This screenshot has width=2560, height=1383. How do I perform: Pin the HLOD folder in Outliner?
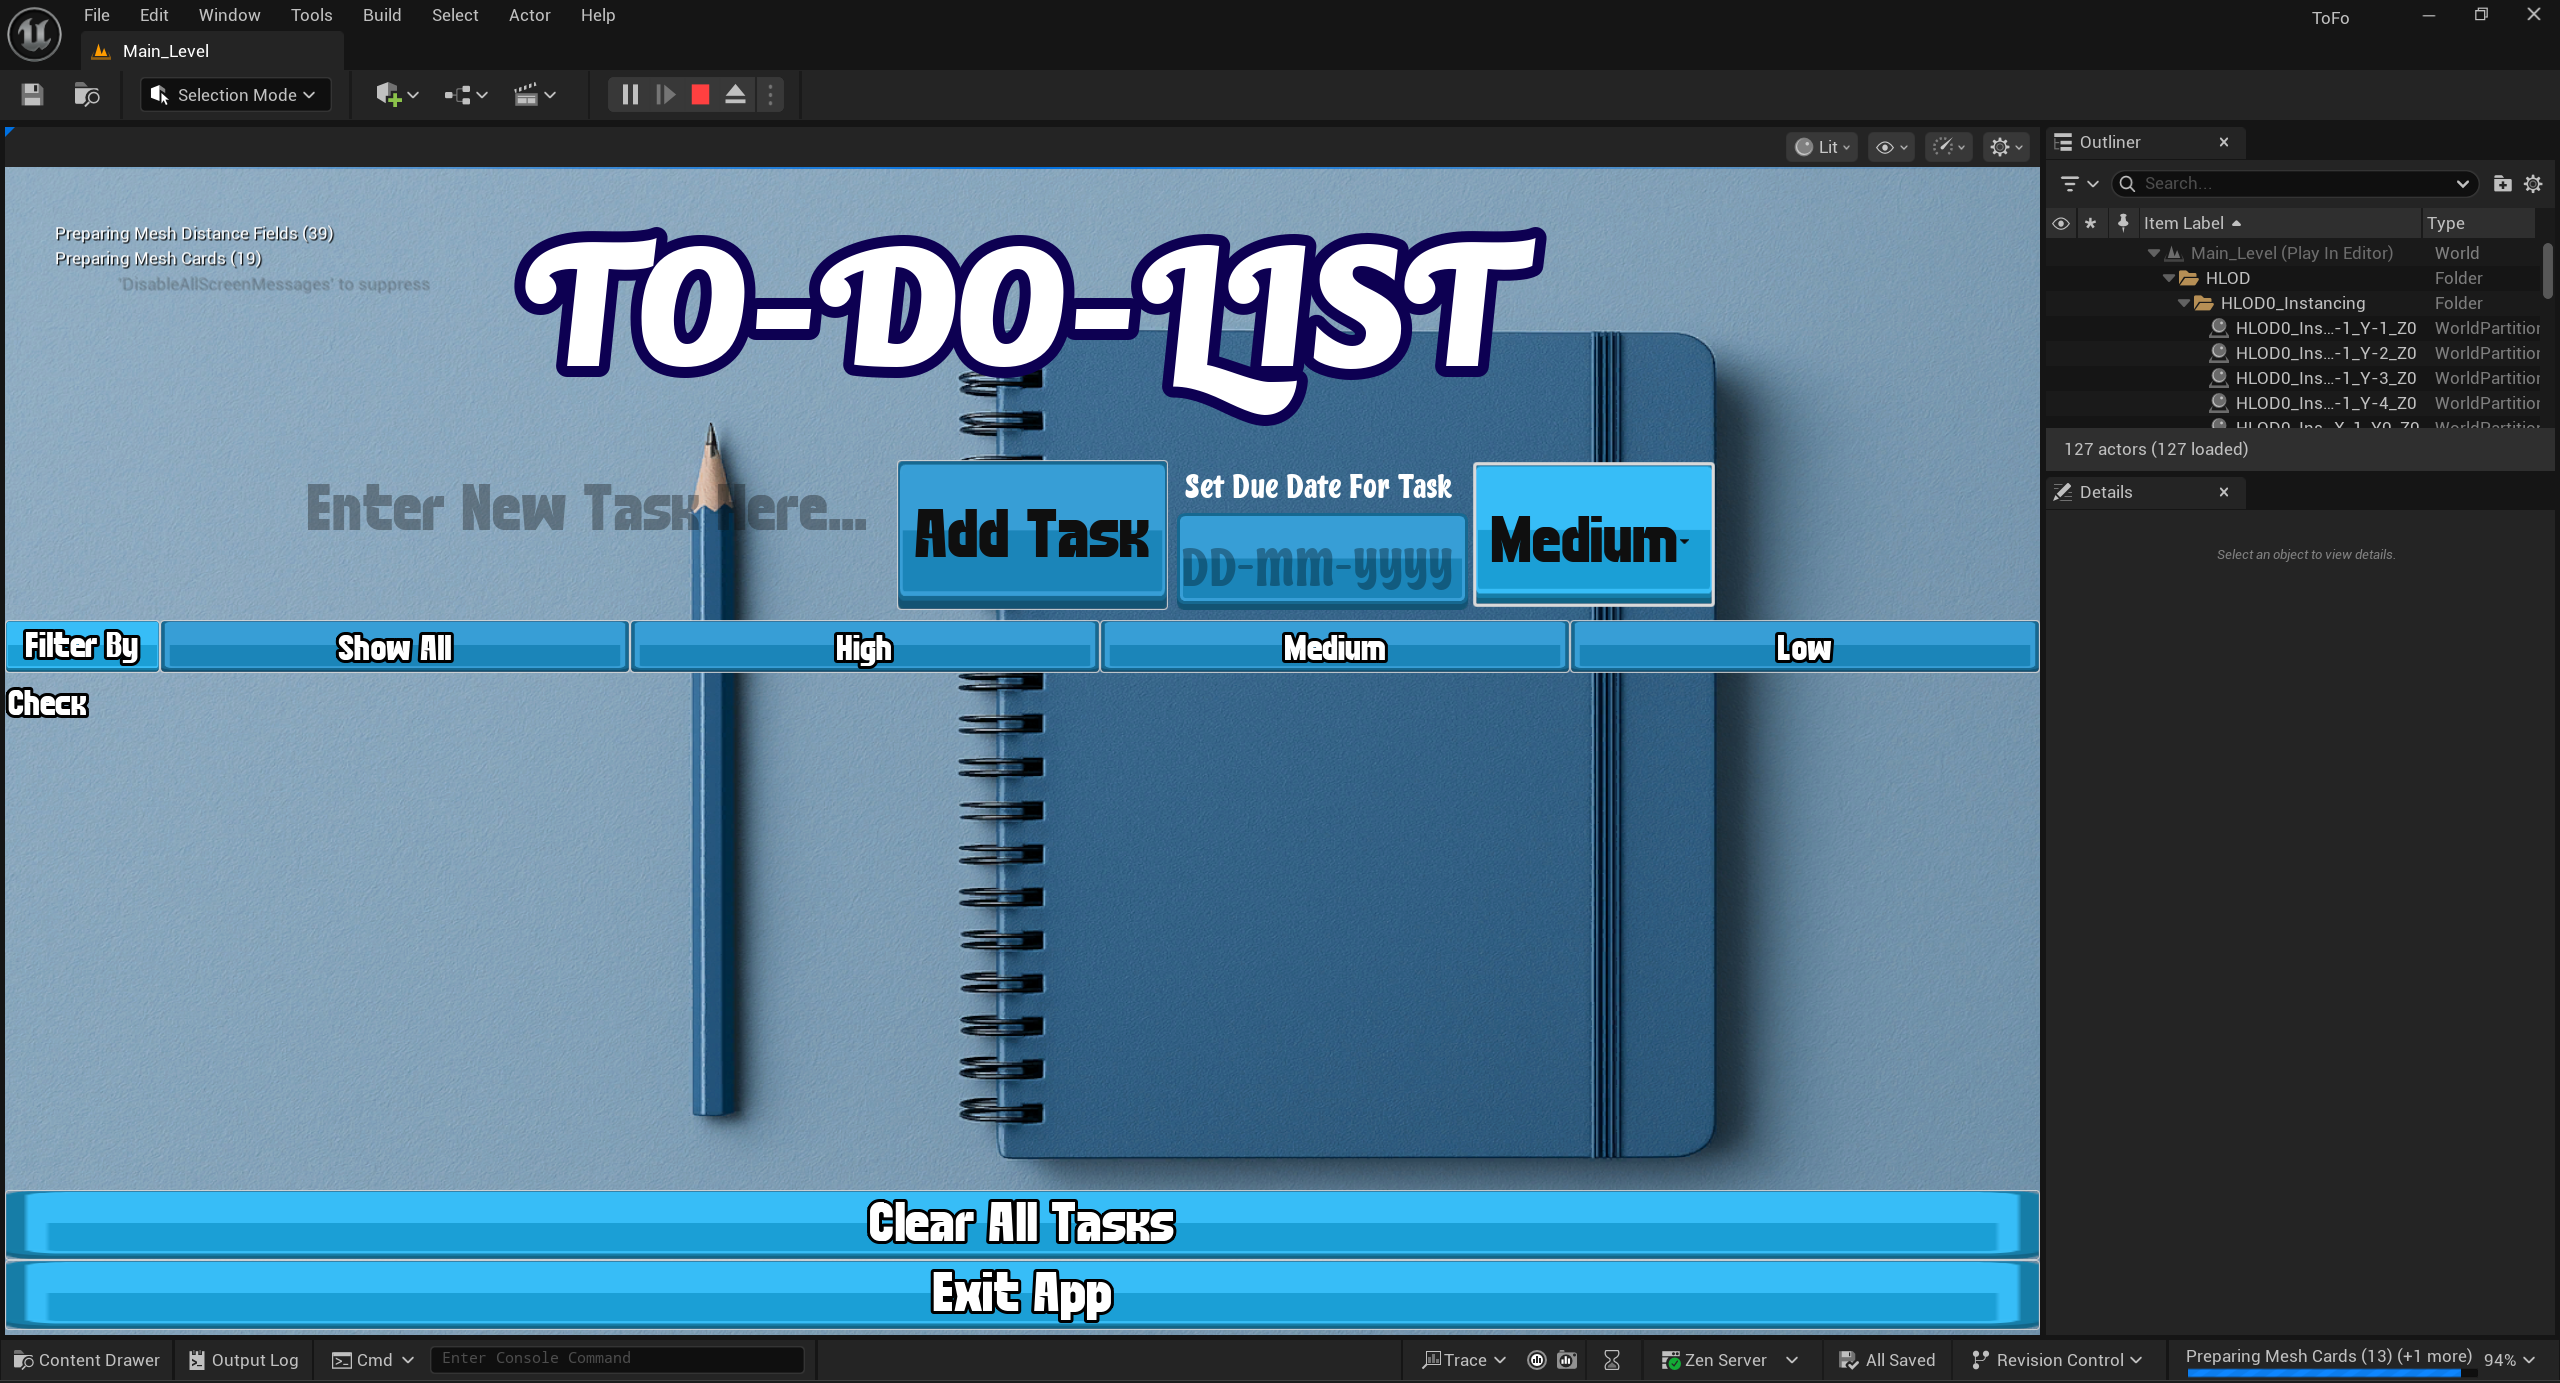pyautogui.click(x=2122, y=278)
